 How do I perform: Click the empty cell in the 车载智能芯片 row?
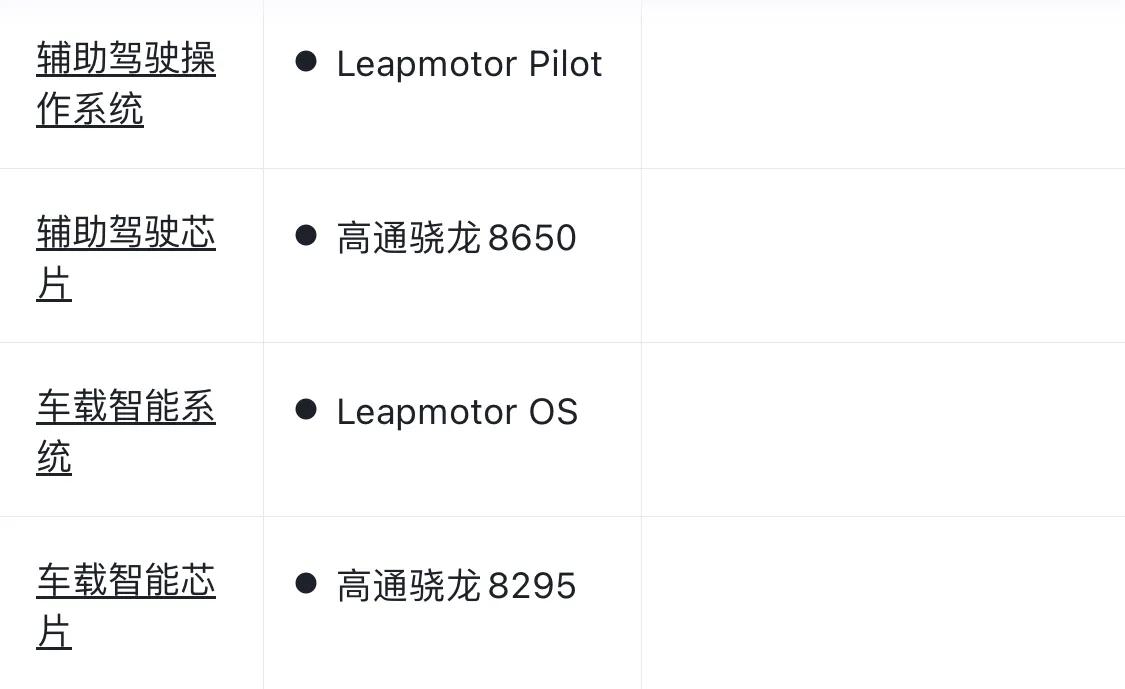point(883,603)
